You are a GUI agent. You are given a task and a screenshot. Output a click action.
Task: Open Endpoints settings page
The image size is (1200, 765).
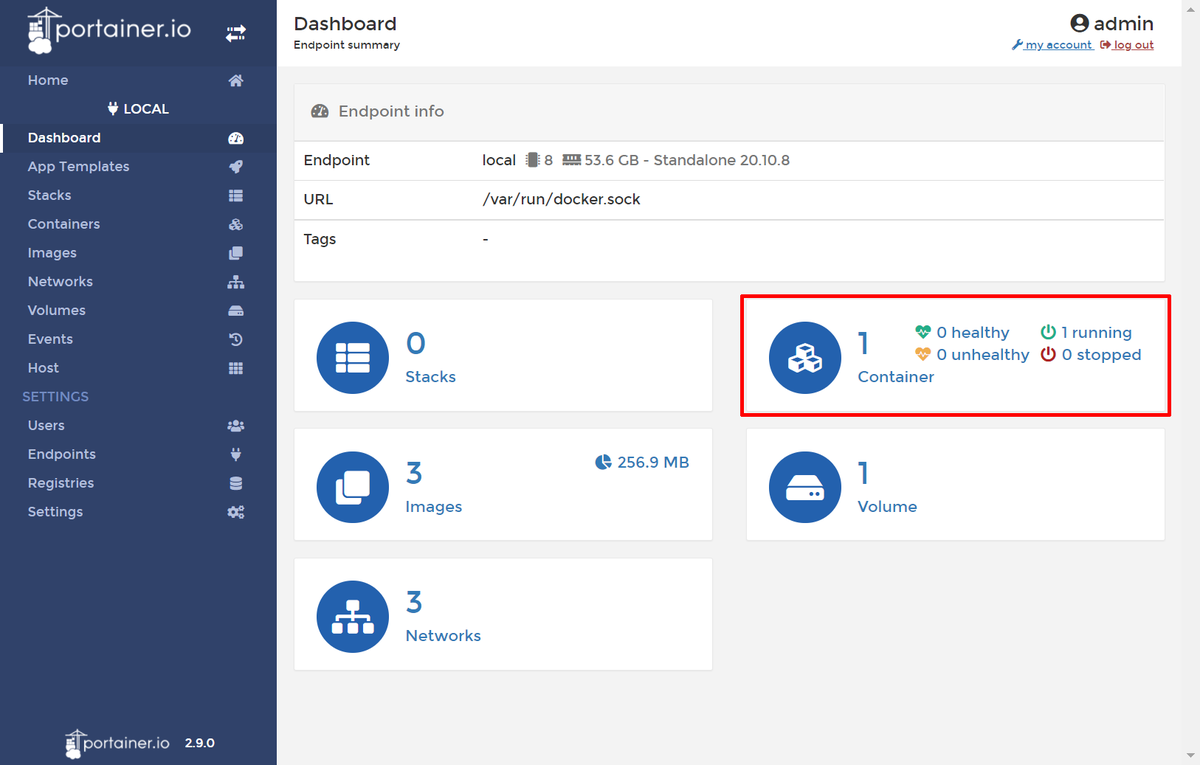click(x=62, y=454)
